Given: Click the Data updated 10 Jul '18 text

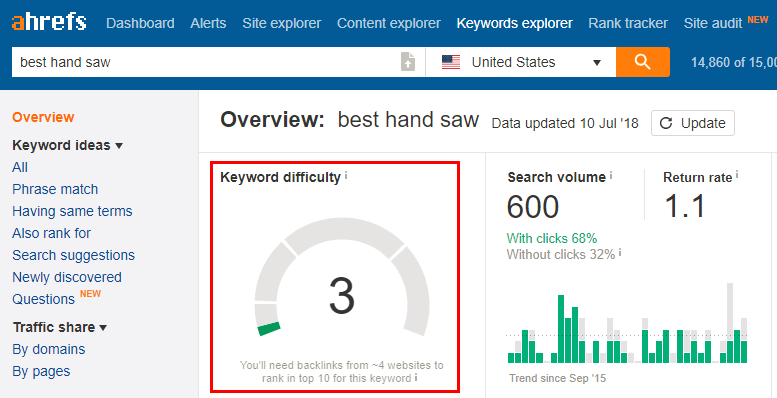Looking at the screenshot, I should [565, 123].
